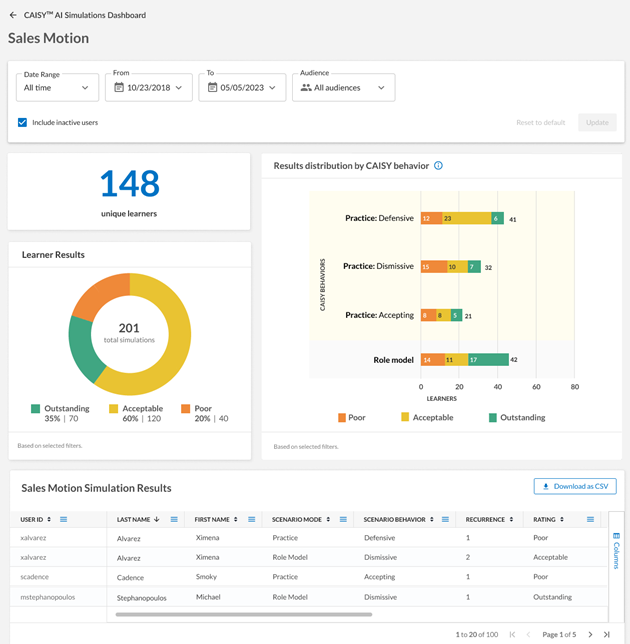Open the info icon beside CAISY behavior
This screenshot has height=644, width=630.
(438, 166)
